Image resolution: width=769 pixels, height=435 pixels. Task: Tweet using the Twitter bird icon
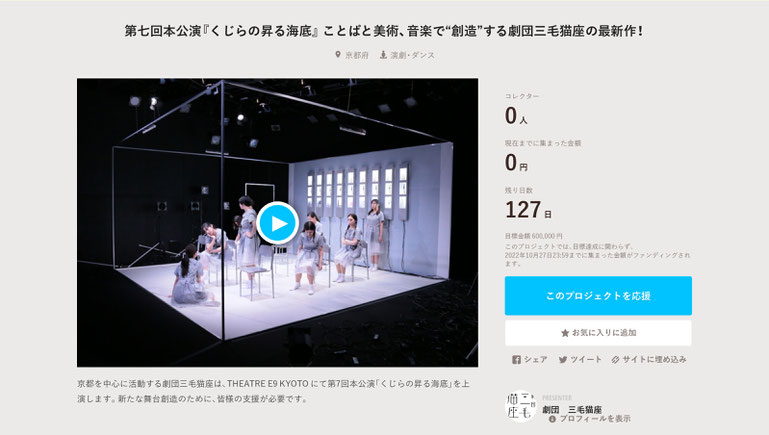click(563, 359)
